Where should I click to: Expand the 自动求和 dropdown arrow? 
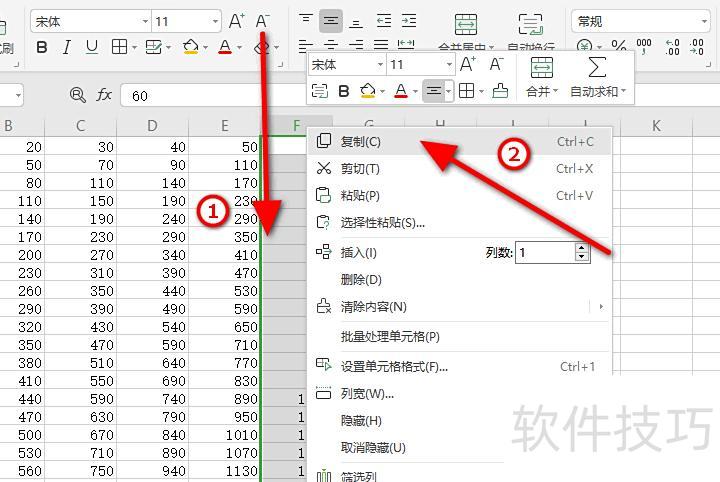[624, 91]
